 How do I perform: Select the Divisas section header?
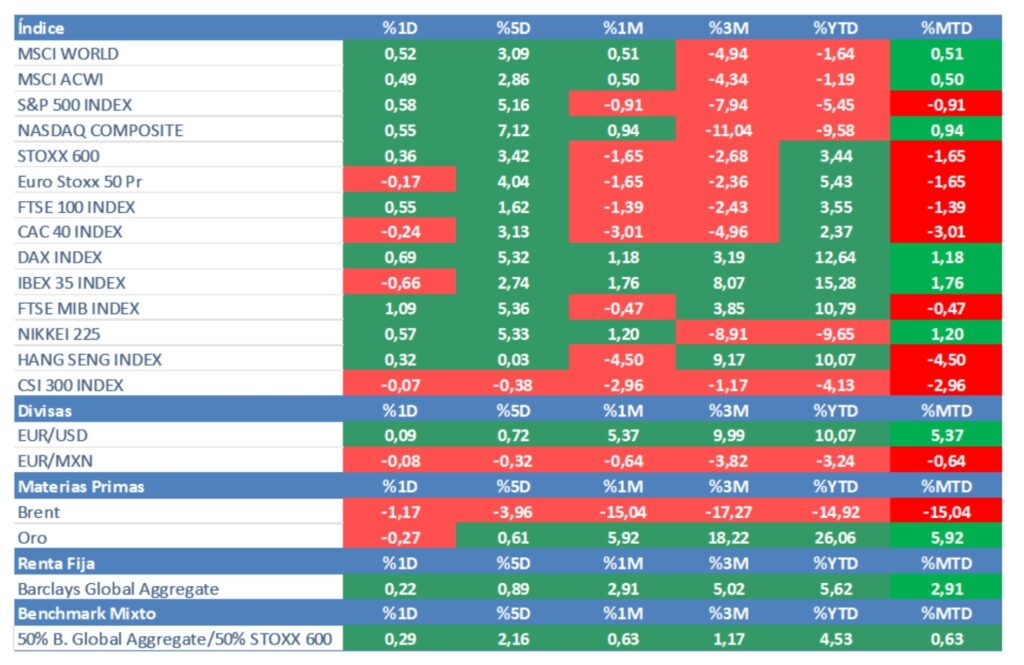[46, 410]
